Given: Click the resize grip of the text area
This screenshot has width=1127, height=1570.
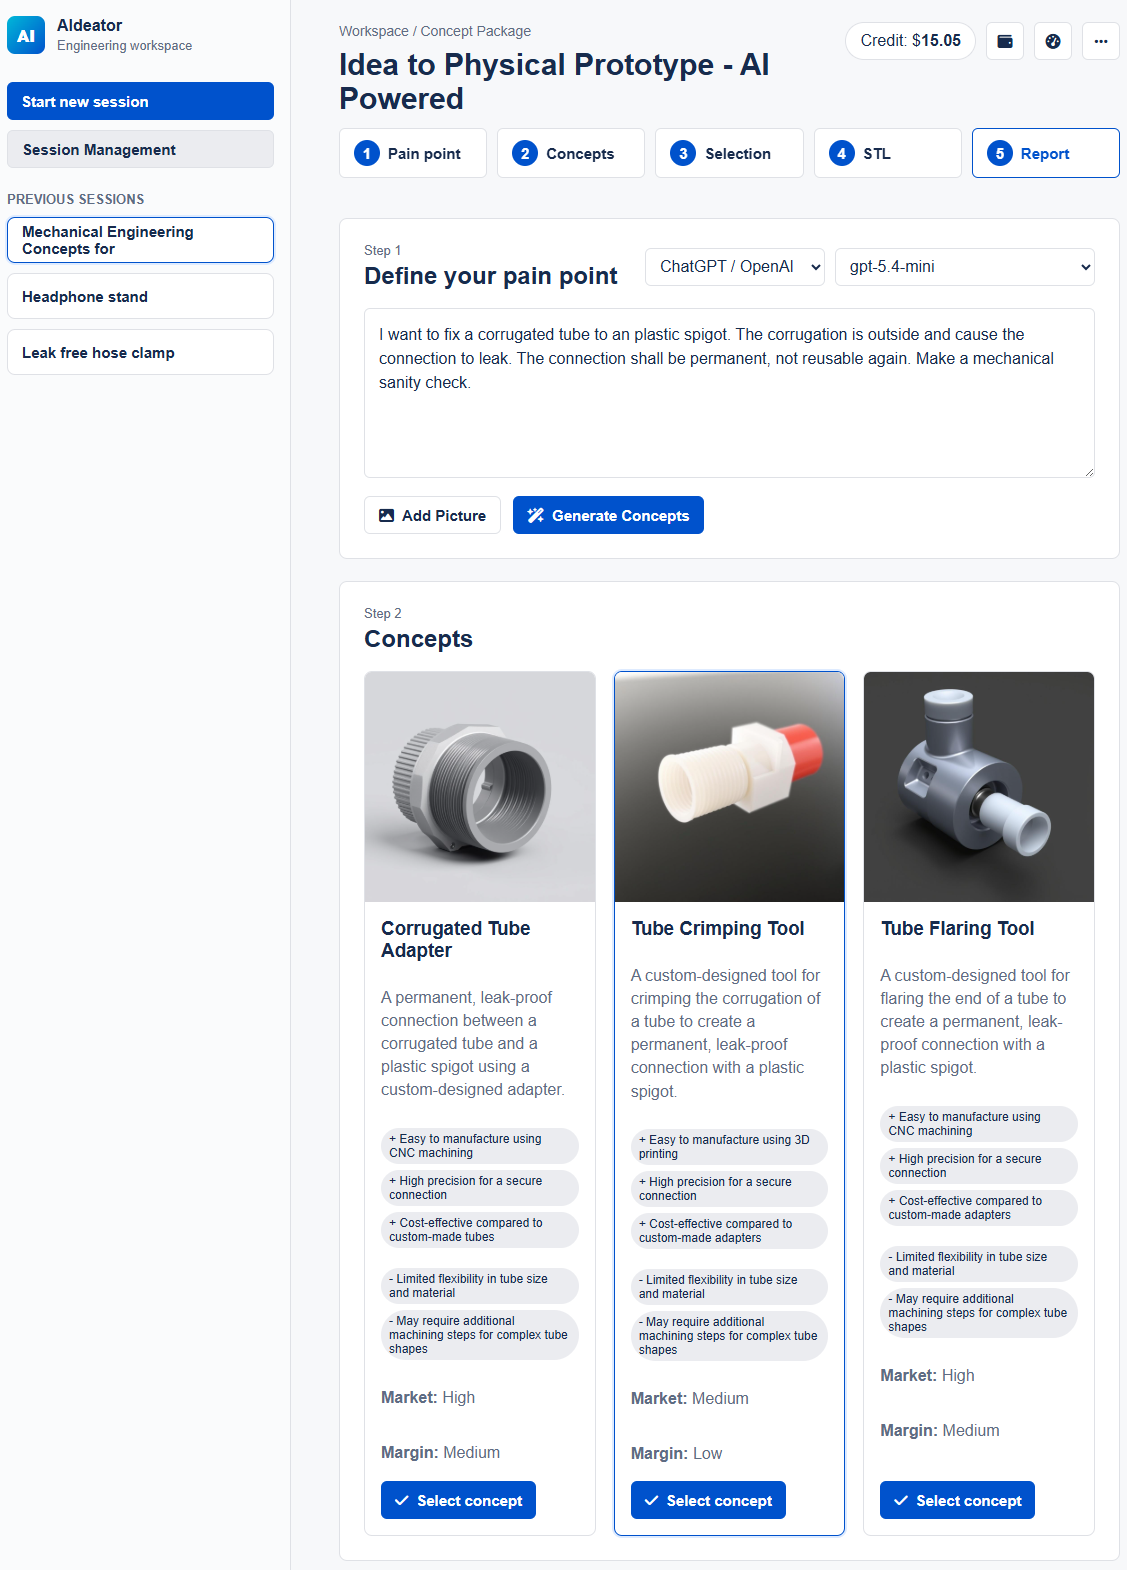Looking at the screenshot, I should tap(1089, 472).
